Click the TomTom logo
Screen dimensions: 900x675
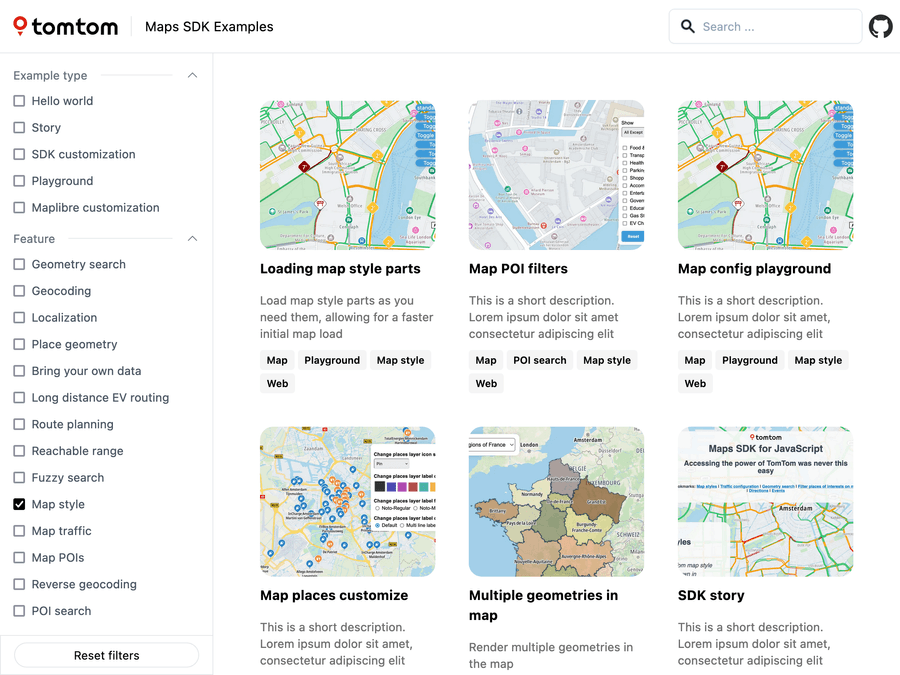65,26
